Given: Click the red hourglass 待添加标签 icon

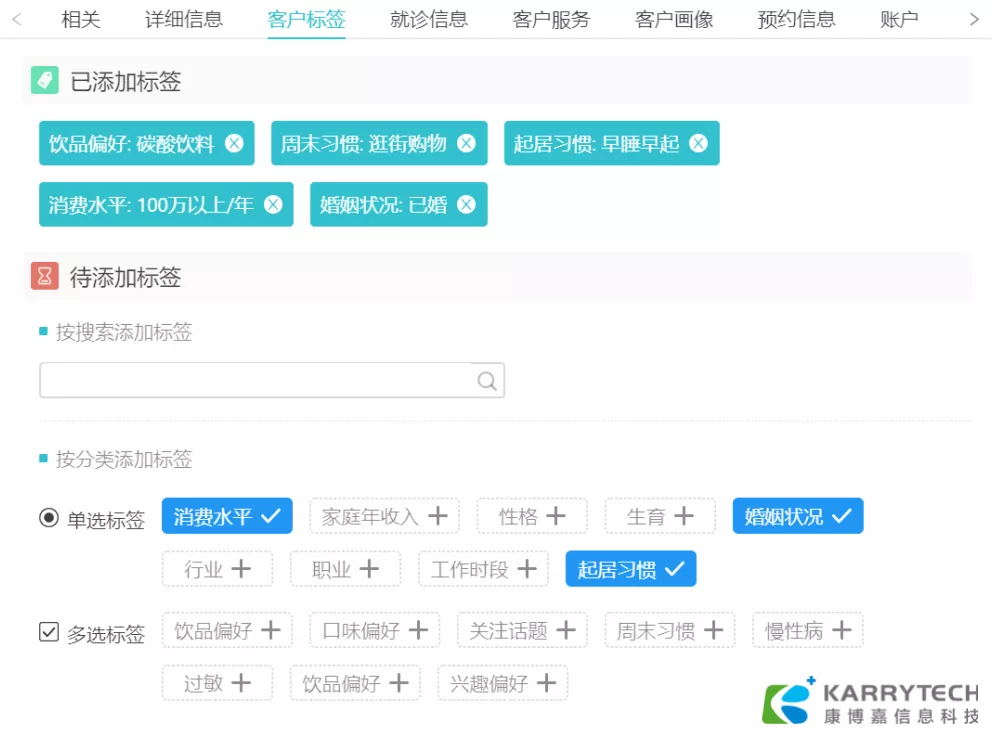Looking at the screenshot, I should 45,276.
